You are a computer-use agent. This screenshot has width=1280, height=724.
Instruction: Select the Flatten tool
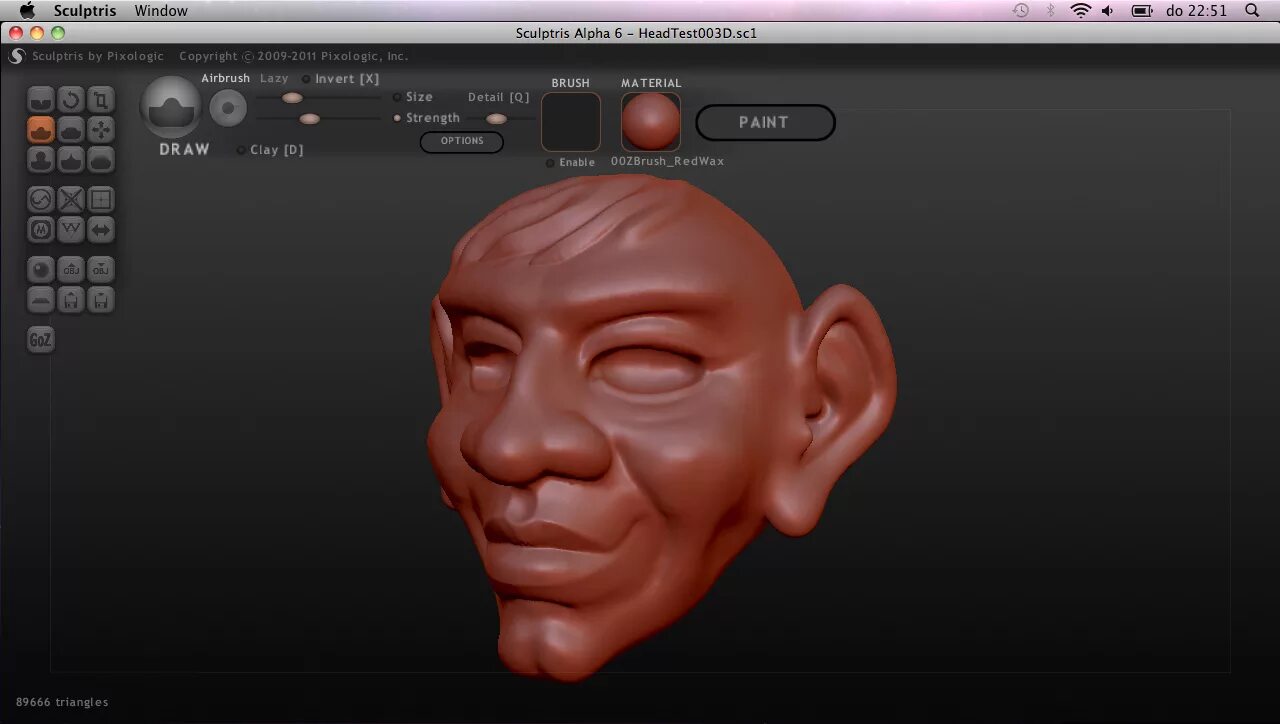(x=71, y=129)
